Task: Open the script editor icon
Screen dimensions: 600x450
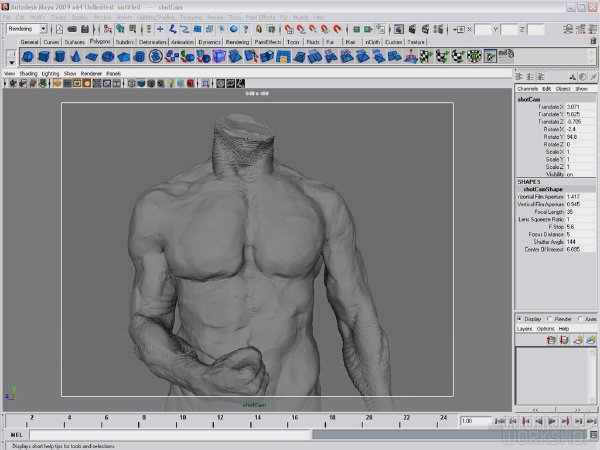Action: (593, 435)
